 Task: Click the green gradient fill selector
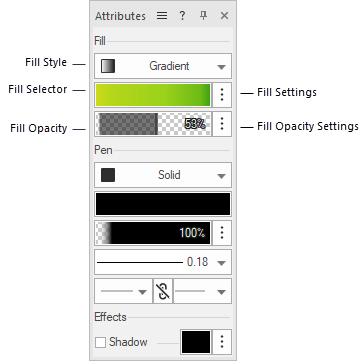pos(153,95)
